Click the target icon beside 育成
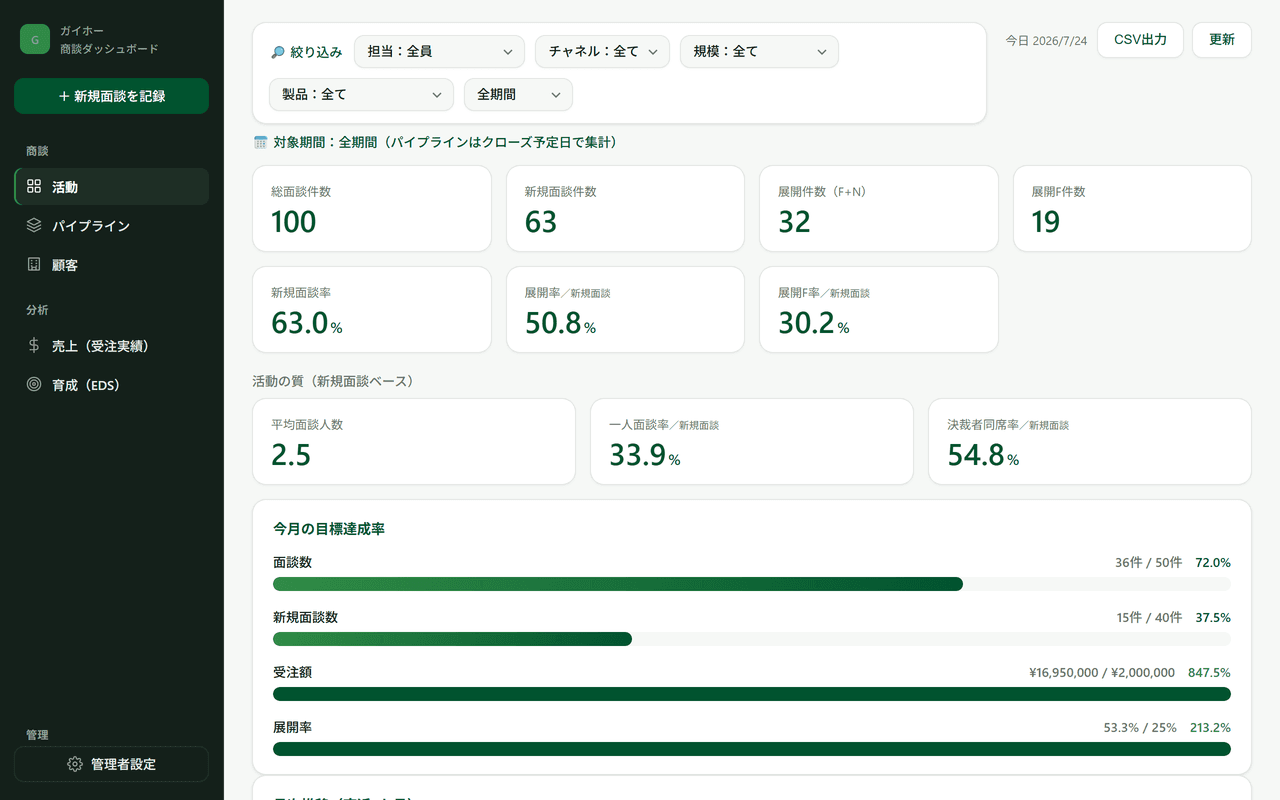The width and height of the screenshot is (1280, 800). point(34,384)
